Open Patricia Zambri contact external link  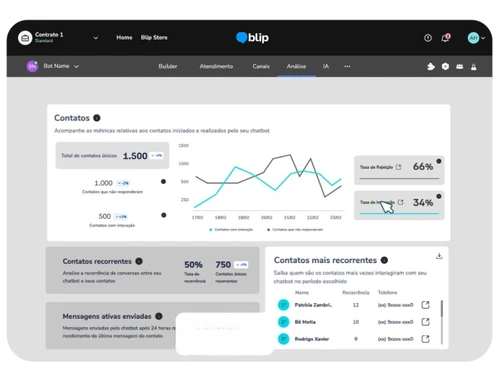tap(426, 305)
